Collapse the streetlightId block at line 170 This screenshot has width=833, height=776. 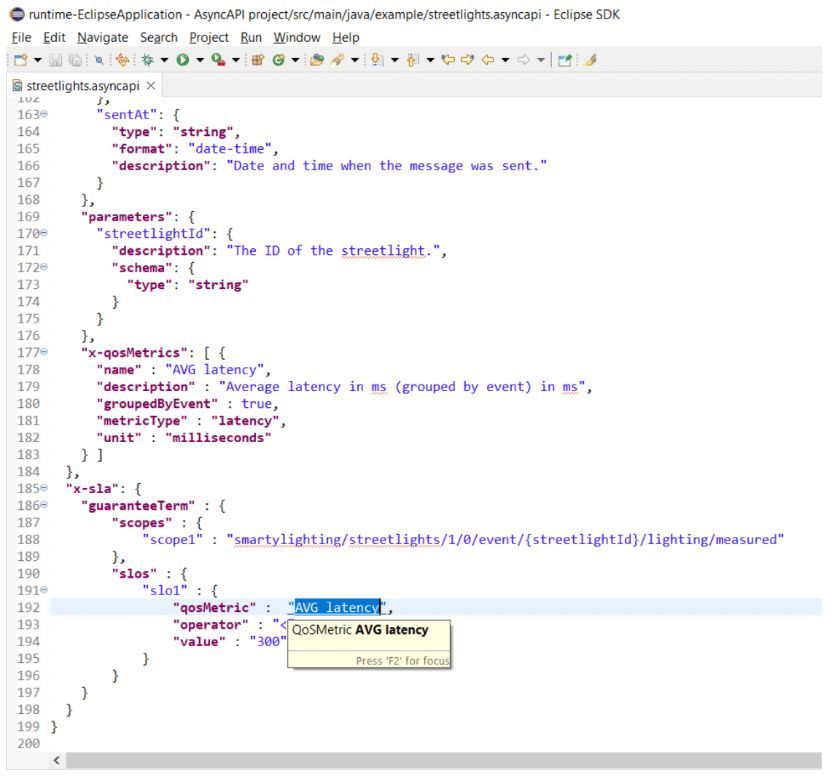point(44,233)
